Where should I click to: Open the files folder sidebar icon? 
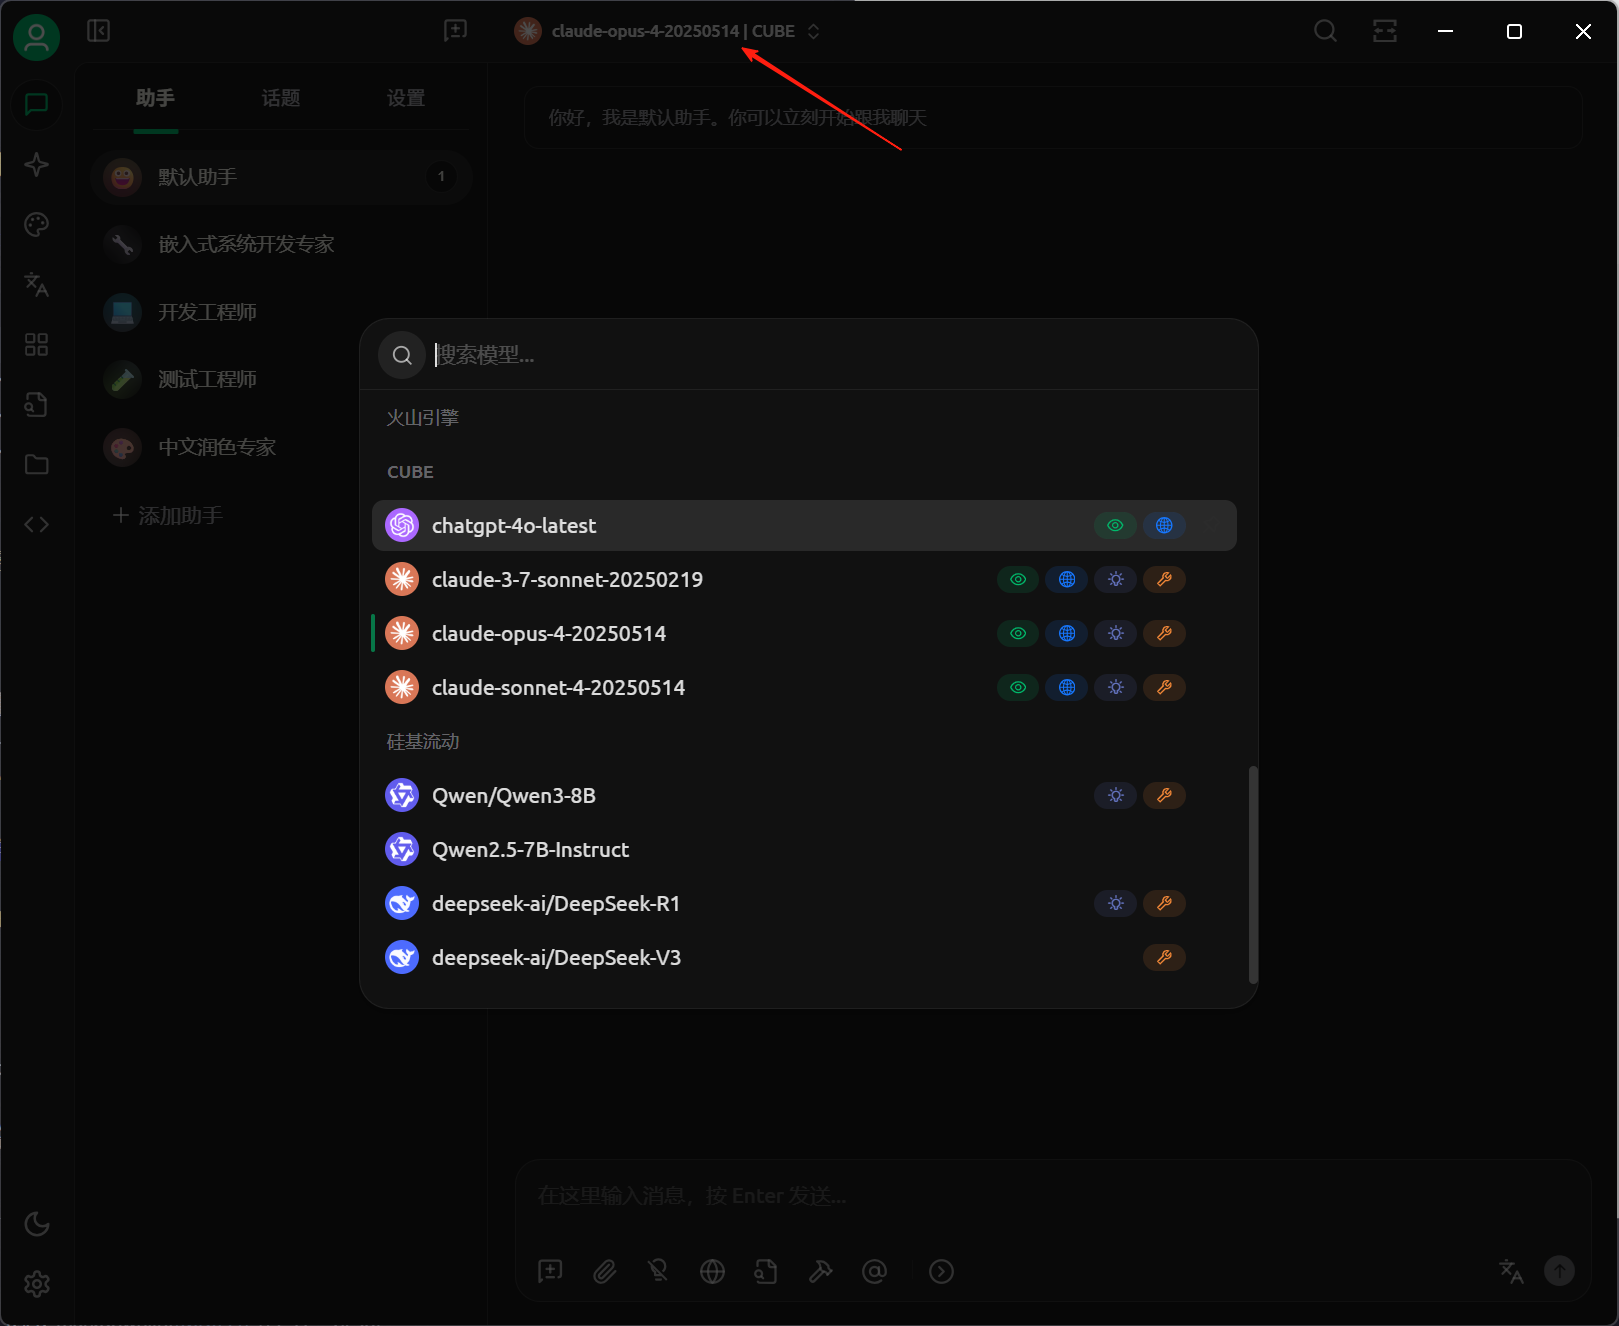click(36, 464)
